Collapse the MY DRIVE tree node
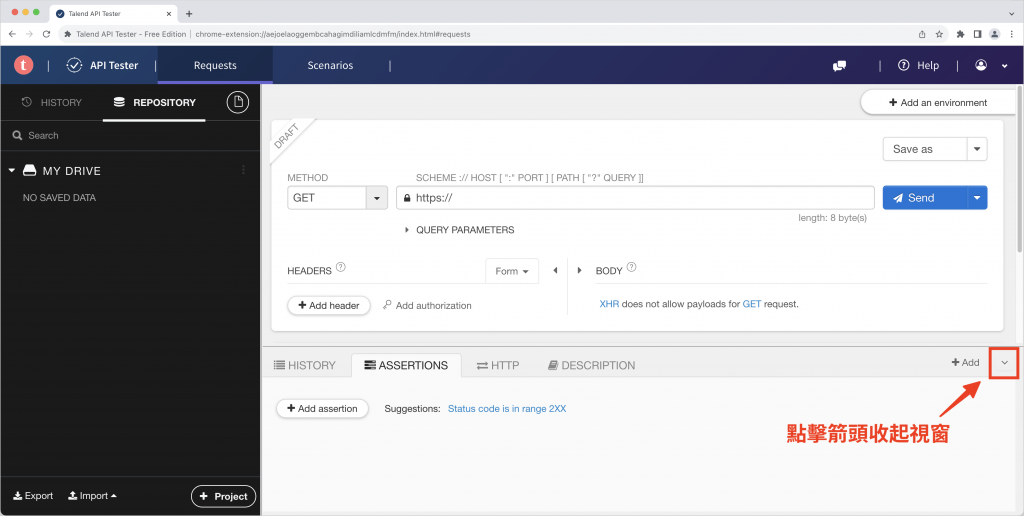The width and height of the screenshot is (1024, 516). (12, 170)
